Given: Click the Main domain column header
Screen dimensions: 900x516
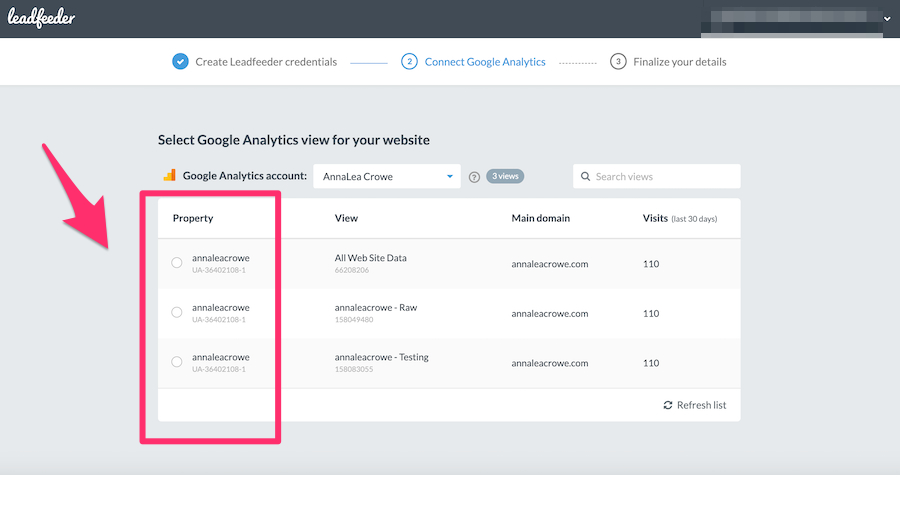Looking at the screenshot, I should [541, 218].
